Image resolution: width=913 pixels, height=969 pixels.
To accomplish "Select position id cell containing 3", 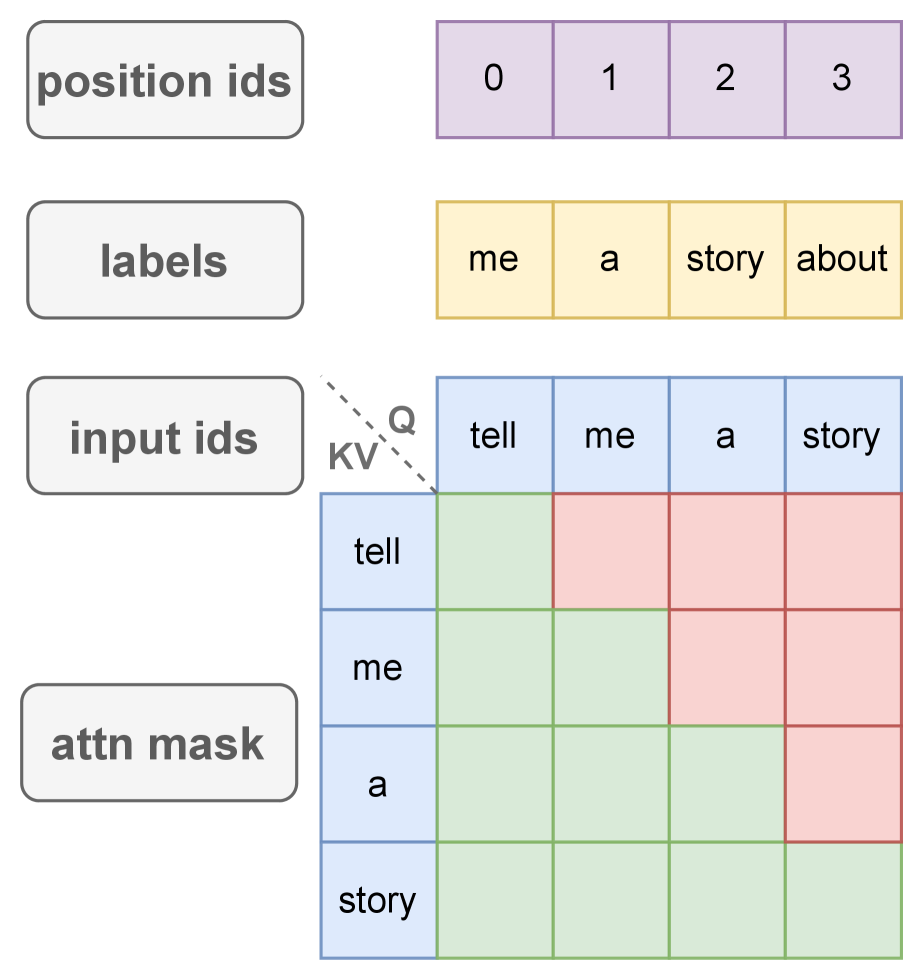I will coord(842,79).
